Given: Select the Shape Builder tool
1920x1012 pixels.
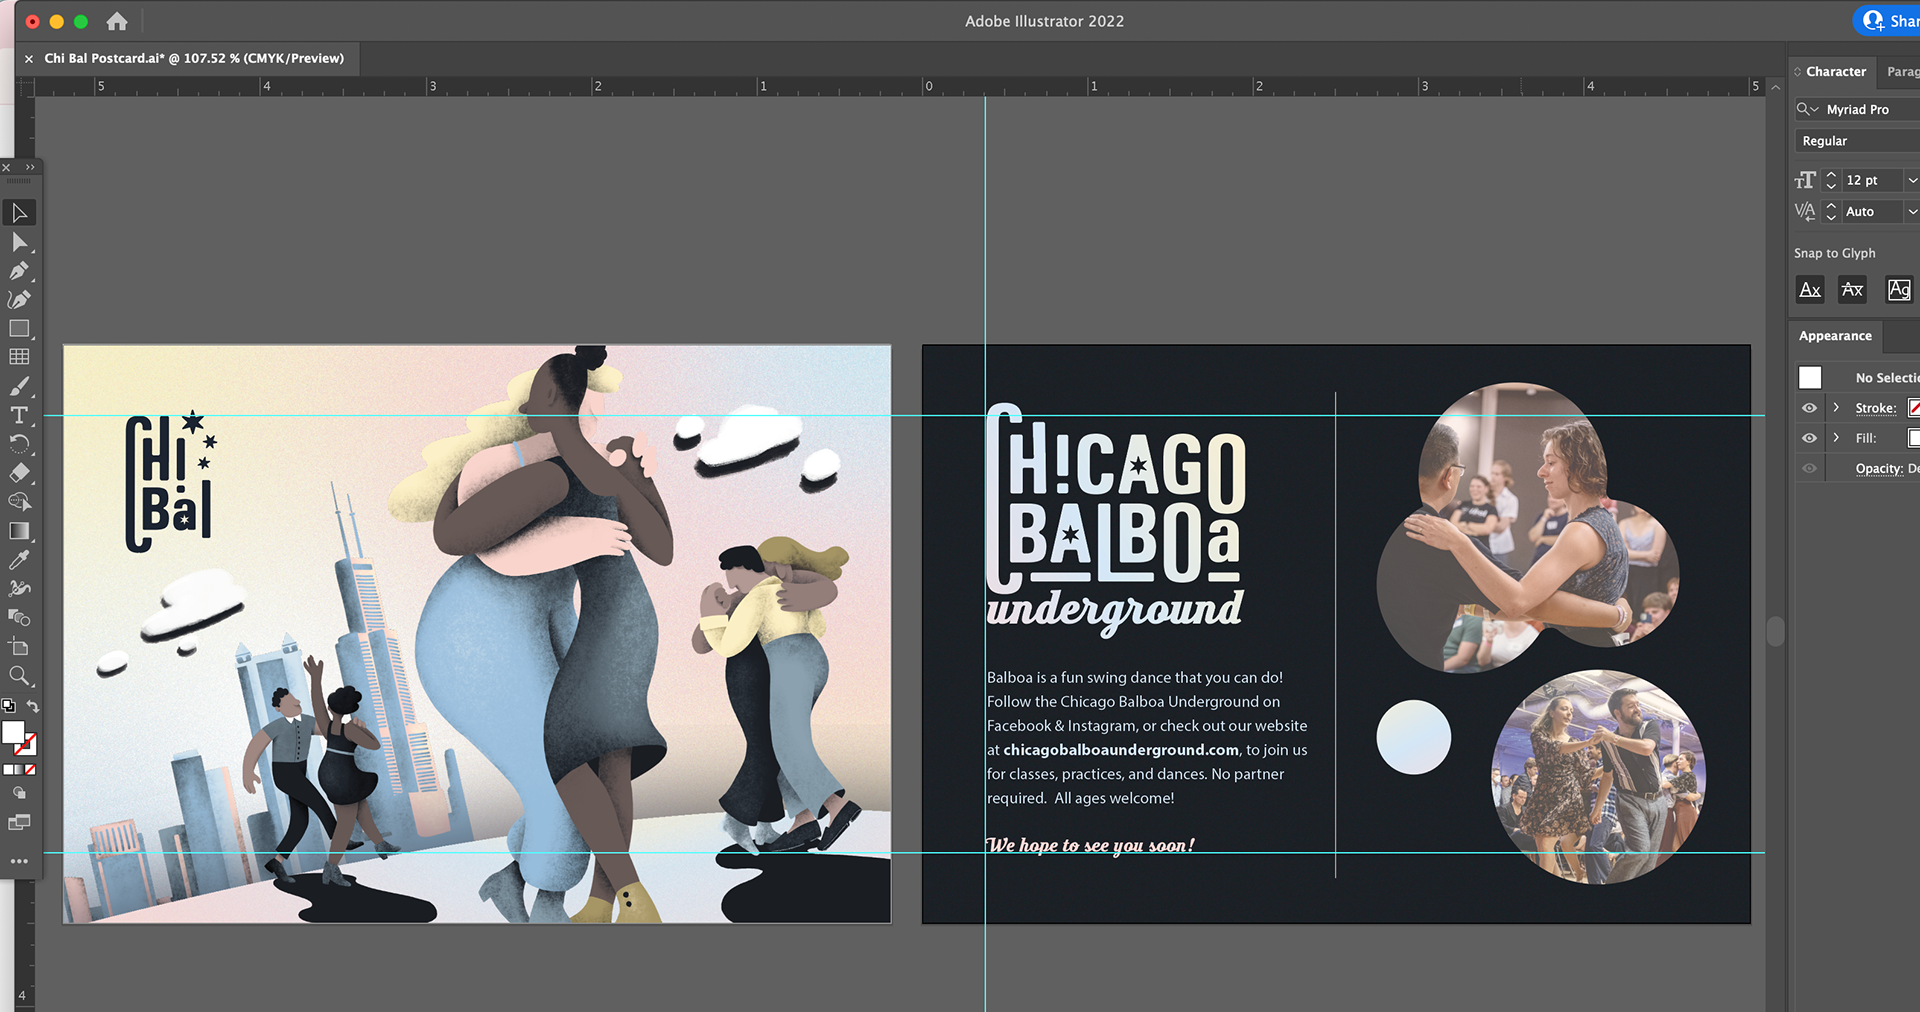Looking at the screenshot, I should [x=19, y=502].
